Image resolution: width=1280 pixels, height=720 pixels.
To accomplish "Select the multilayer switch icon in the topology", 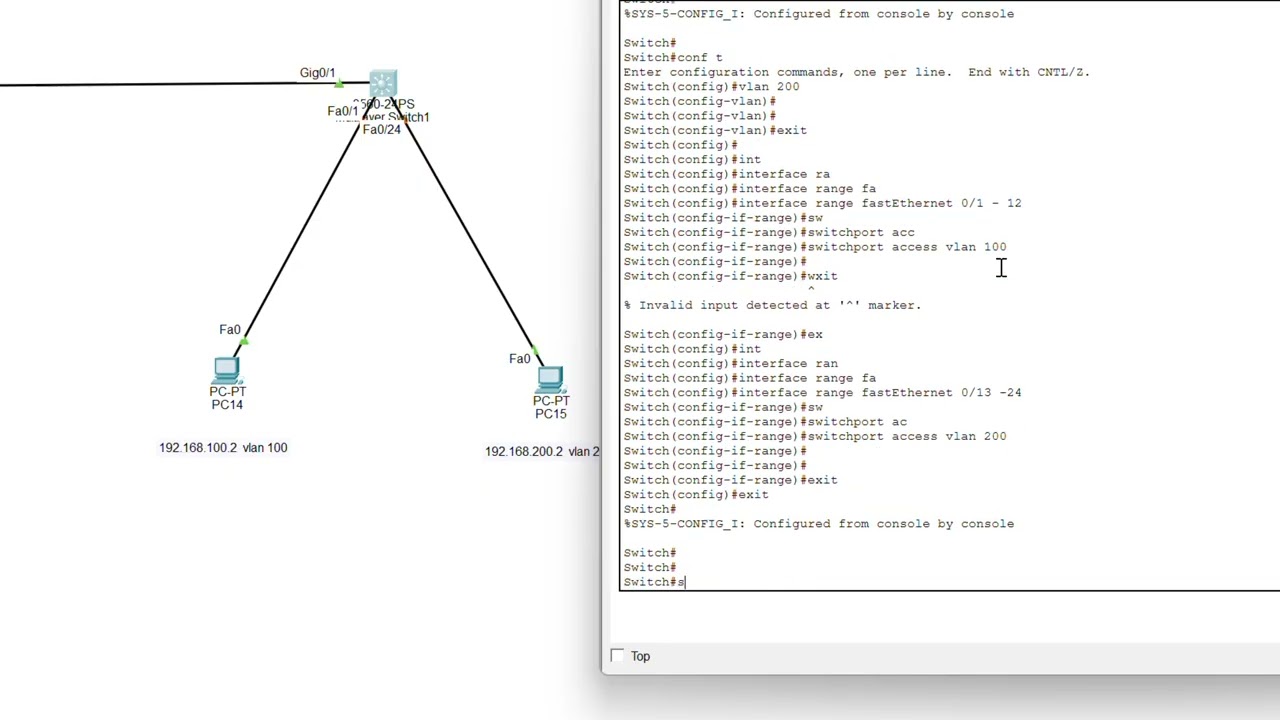I will click(383, 84).
